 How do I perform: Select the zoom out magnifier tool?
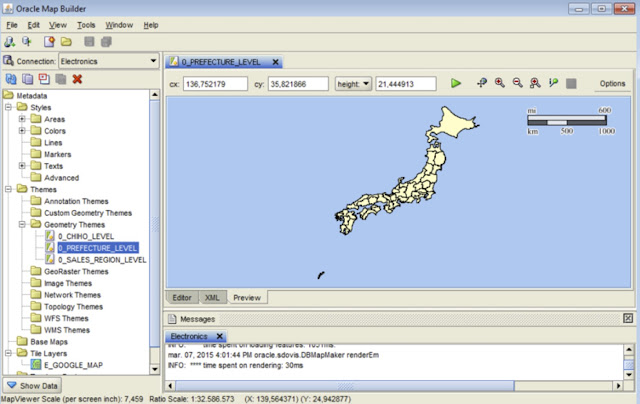(518, 83)
